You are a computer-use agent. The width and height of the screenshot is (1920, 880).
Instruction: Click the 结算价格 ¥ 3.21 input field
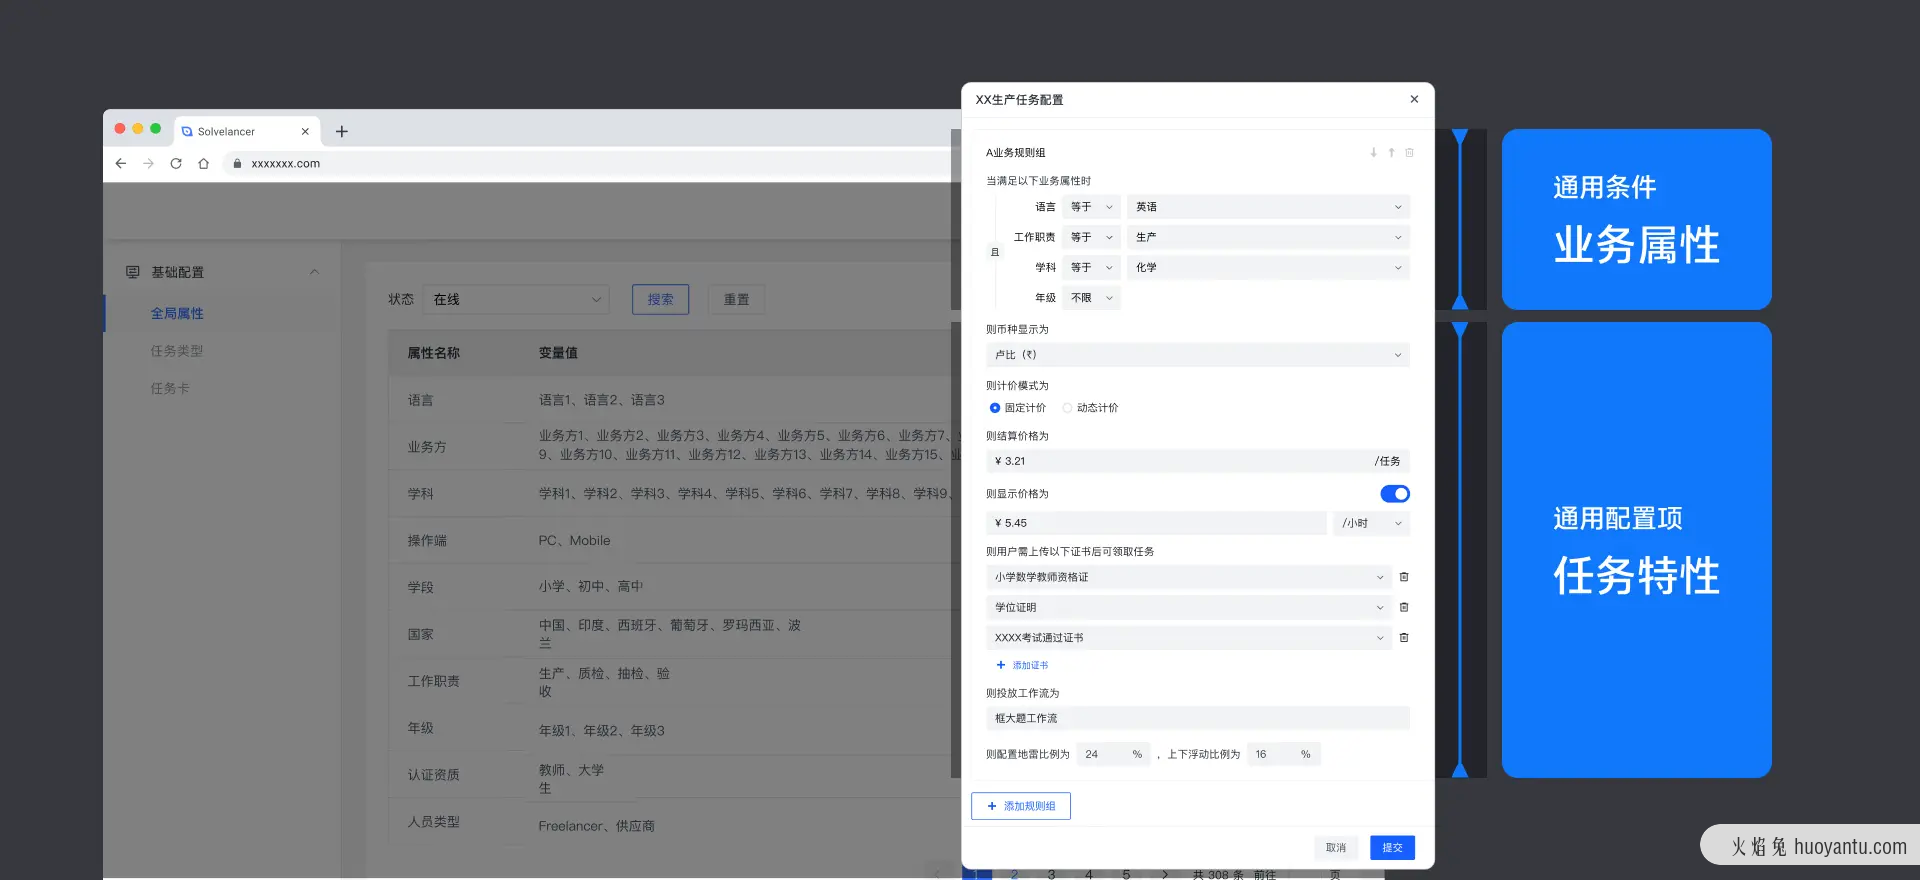(1198, 461)
